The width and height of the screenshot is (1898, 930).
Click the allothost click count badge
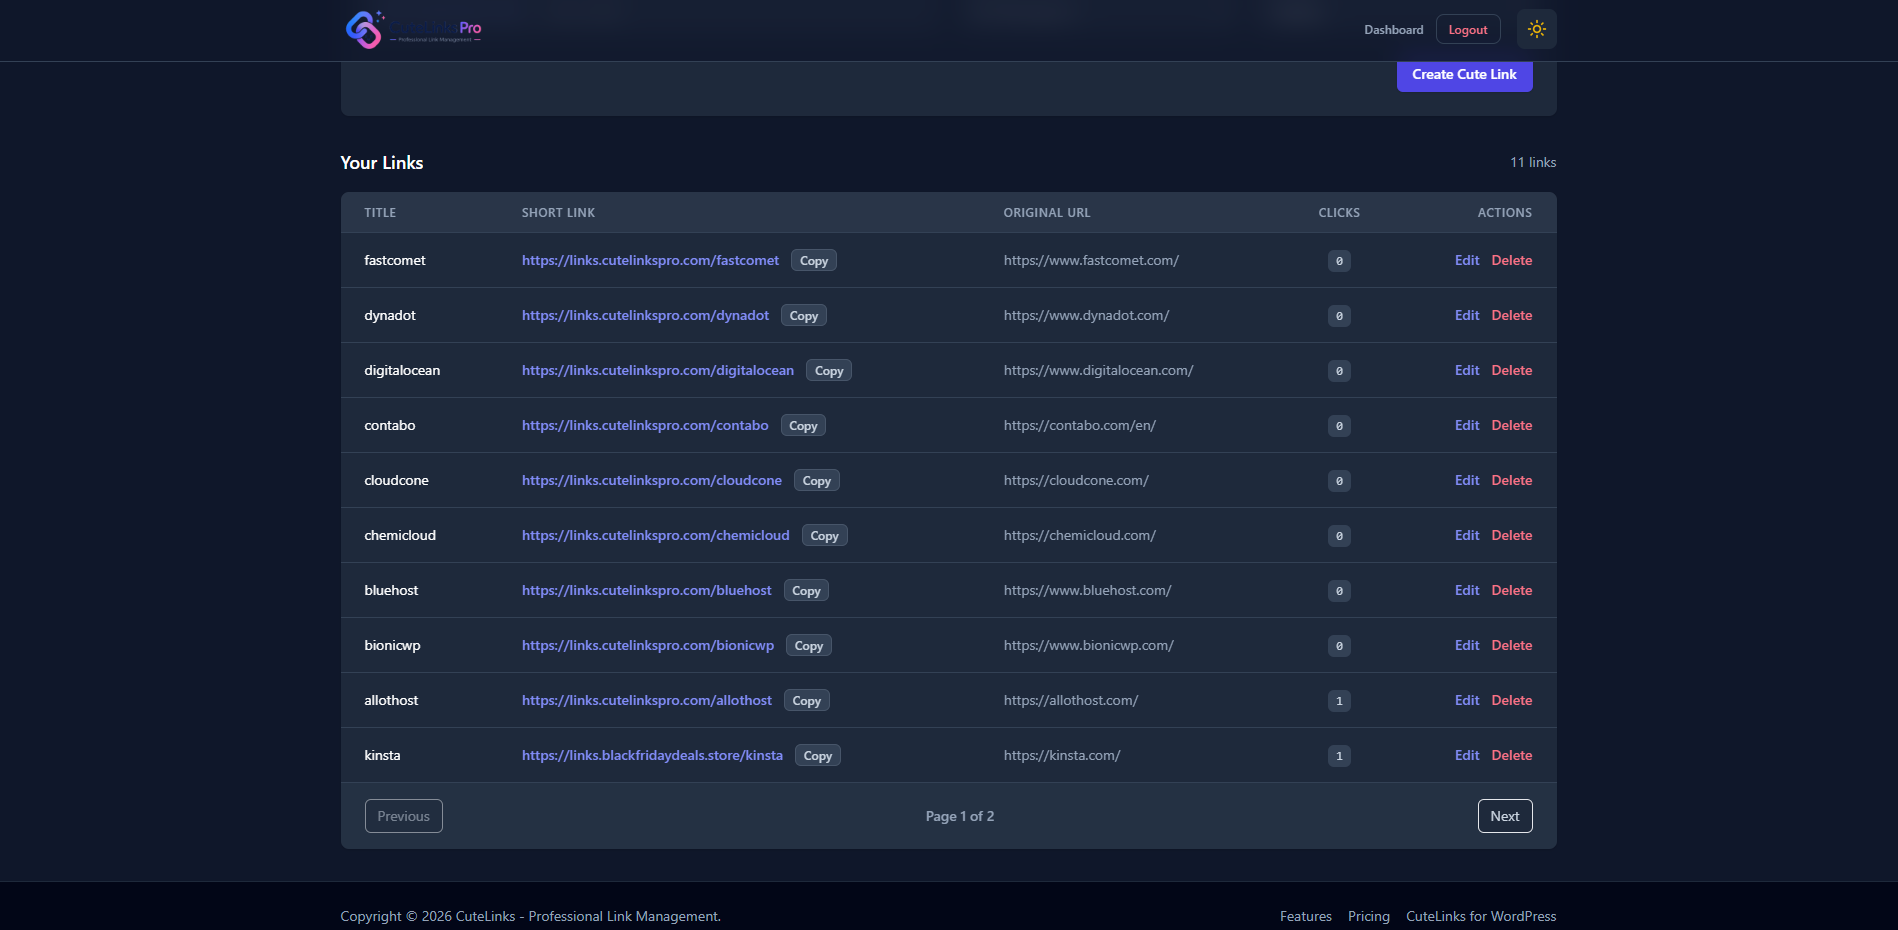pyautogui.click(x=1339, y=701)
